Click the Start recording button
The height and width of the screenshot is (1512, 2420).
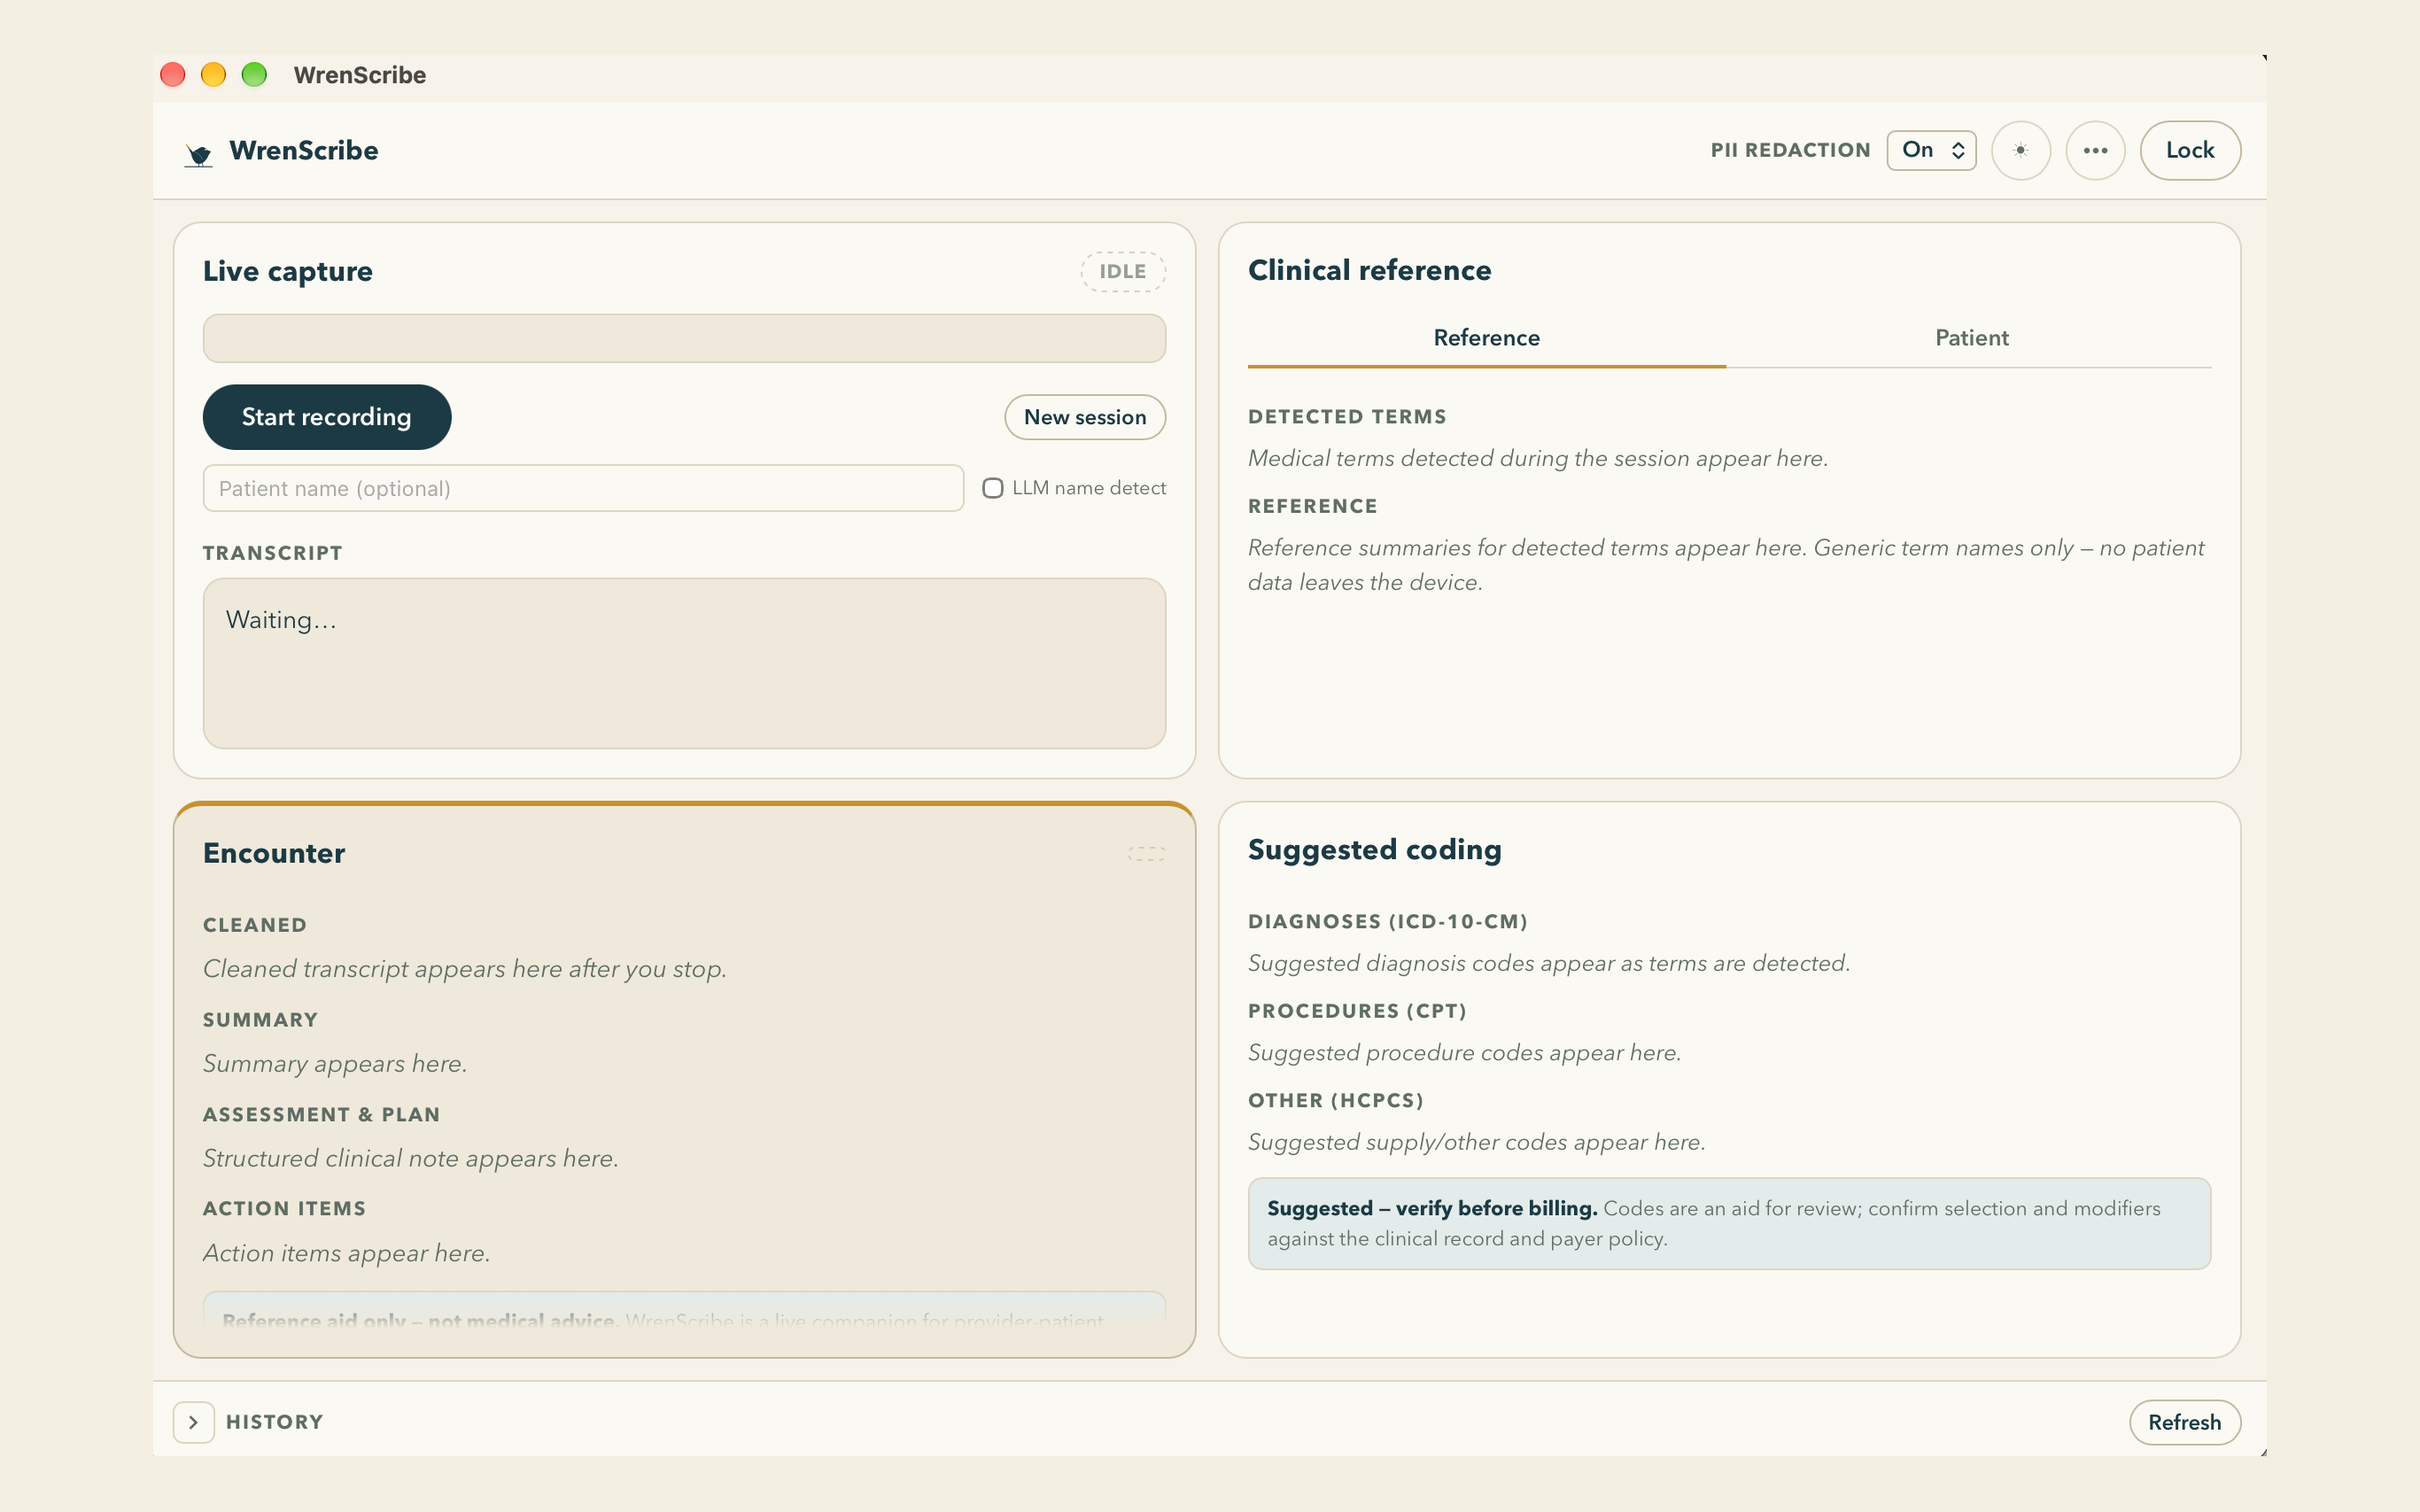327,417
